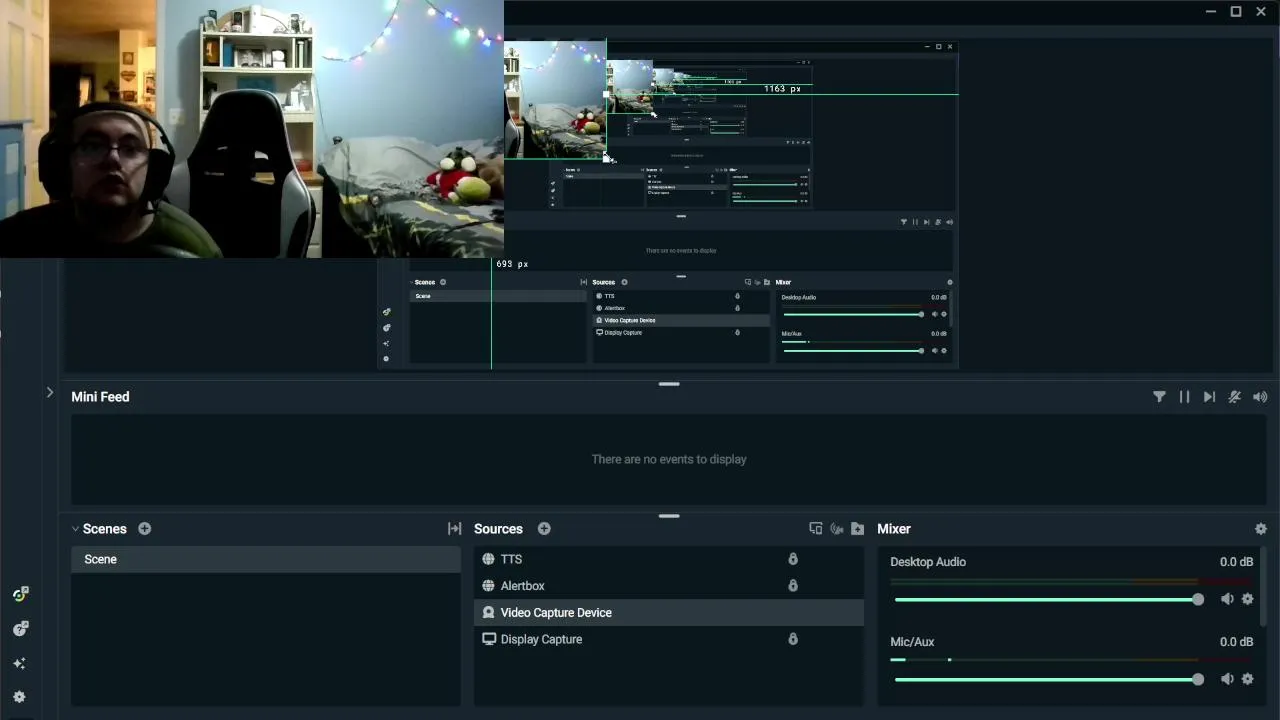Click the Desktop Audio 0.0 dB value

[1236, 562]
